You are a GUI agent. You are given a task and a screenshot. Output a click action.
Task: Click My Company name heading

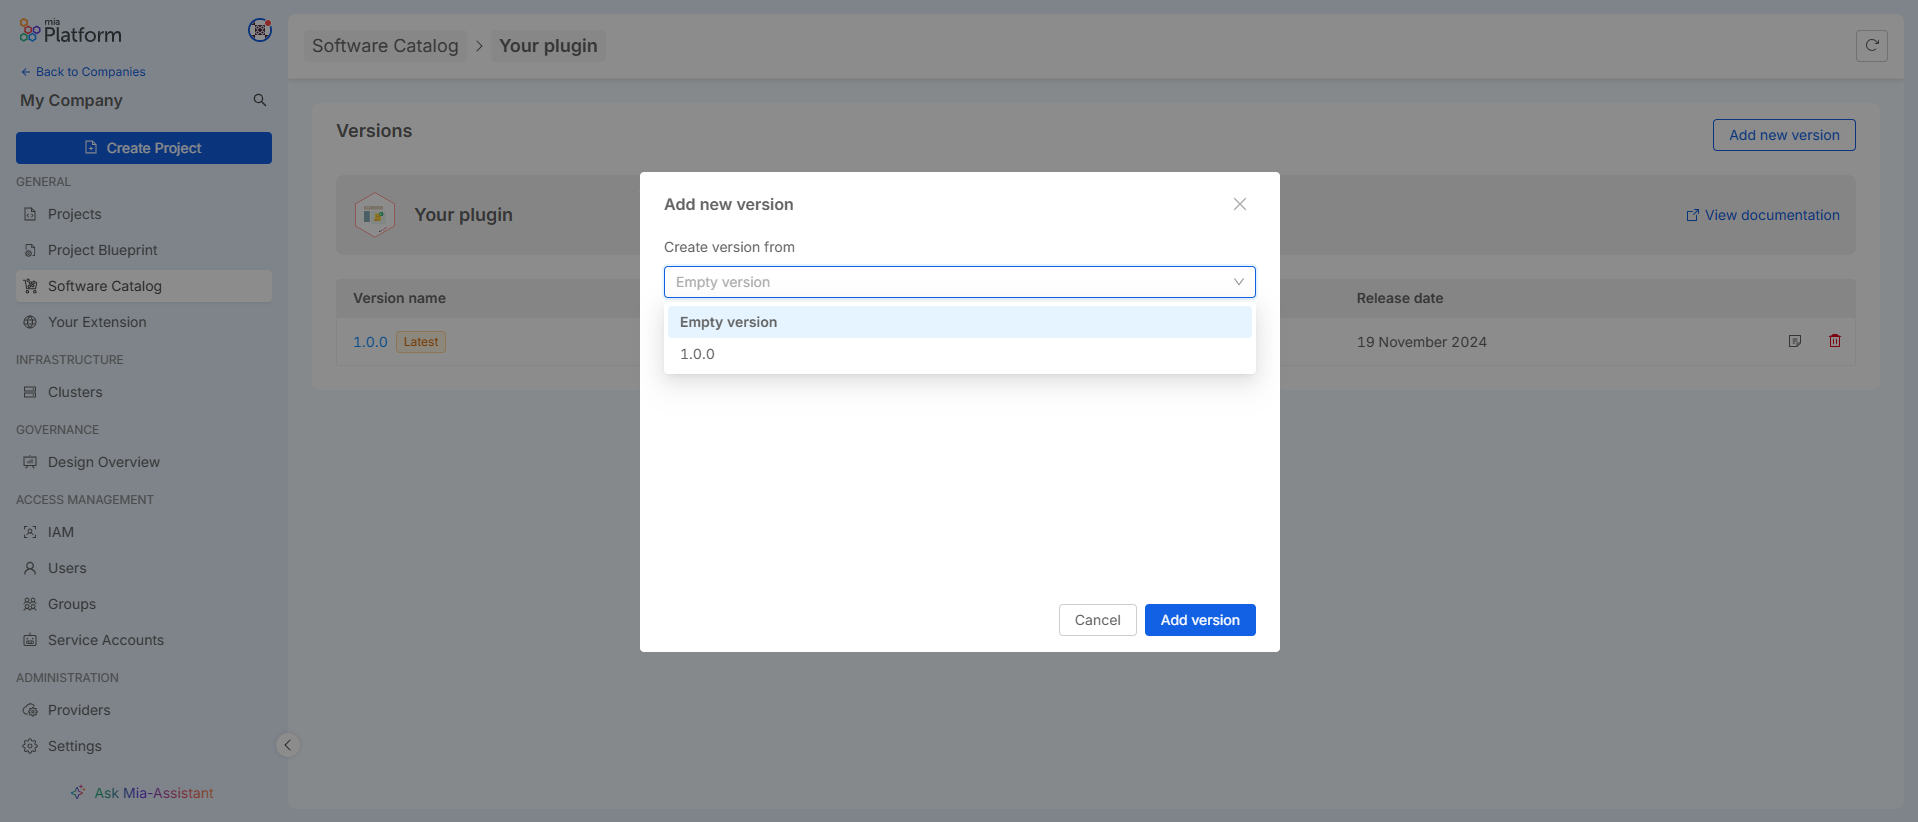point(71,100)
